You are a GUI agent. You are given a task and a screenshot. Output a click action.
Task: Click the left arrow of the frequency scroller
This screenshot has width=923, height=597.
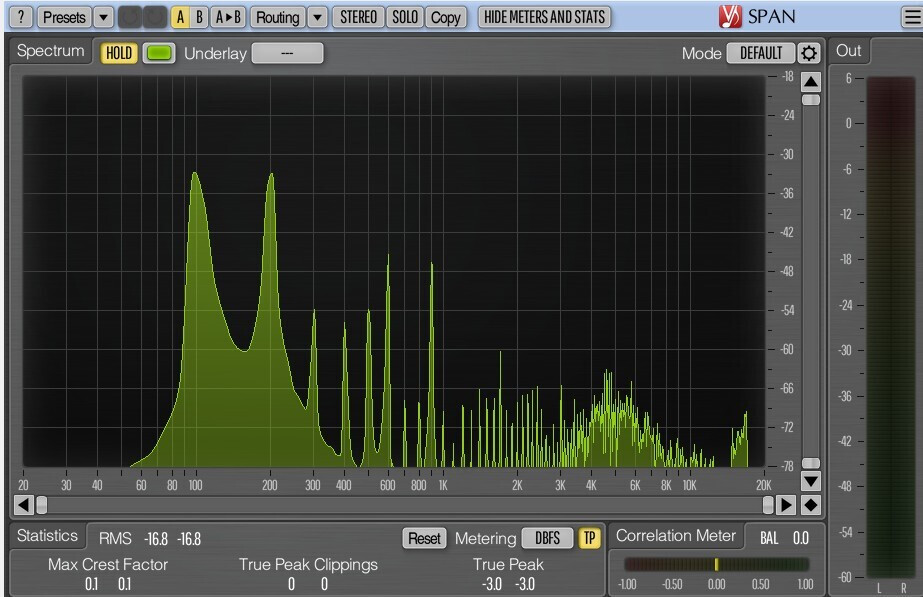pos(23,505)
